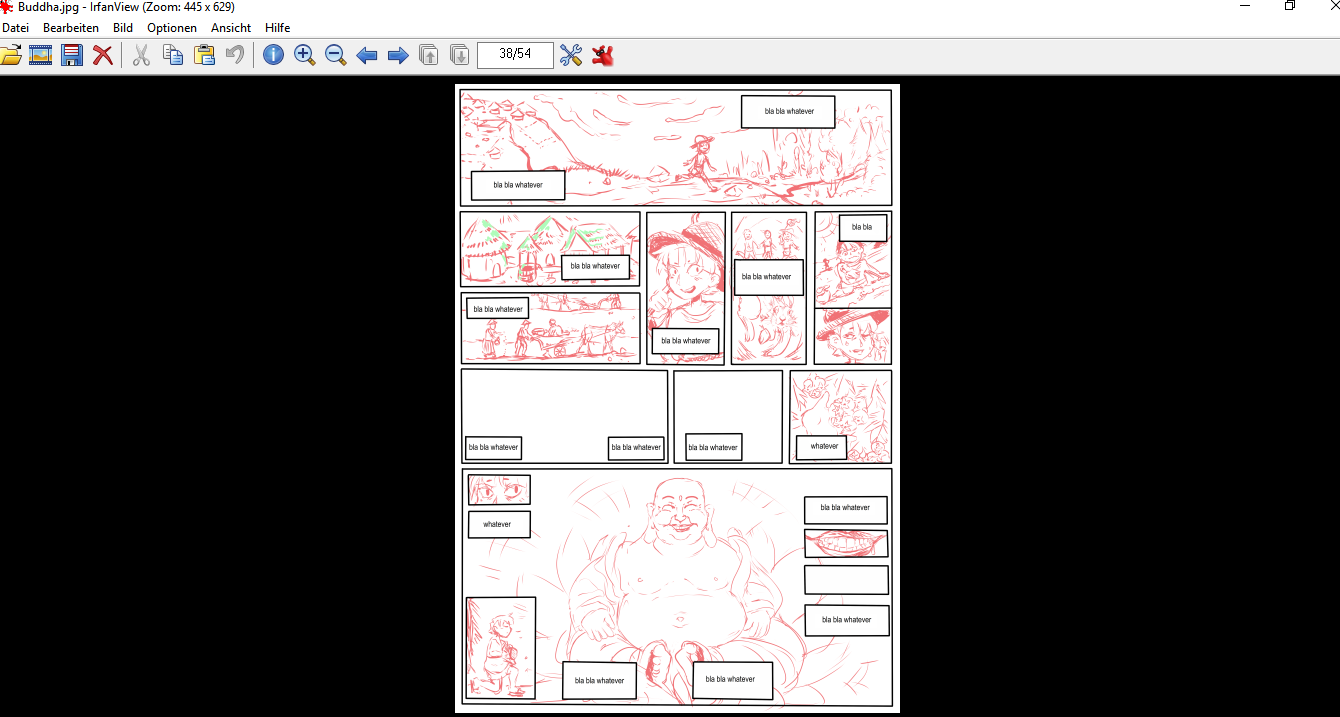This screenshot has width=1340, height=717.
Task: Click the red X Delete icon
Action: click(x=103, y=55)
